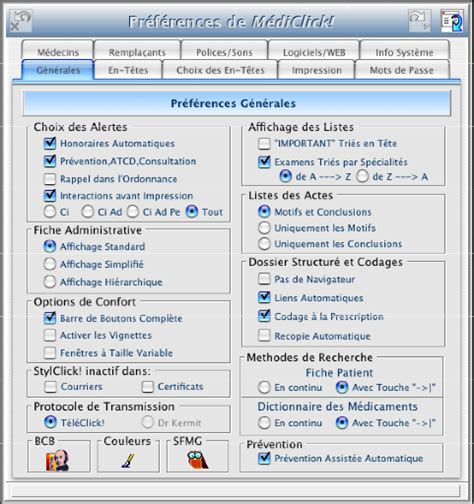Screen dimensions: 474x504
Task: Enable Activer les Vignettes
Action: point(50,335)
